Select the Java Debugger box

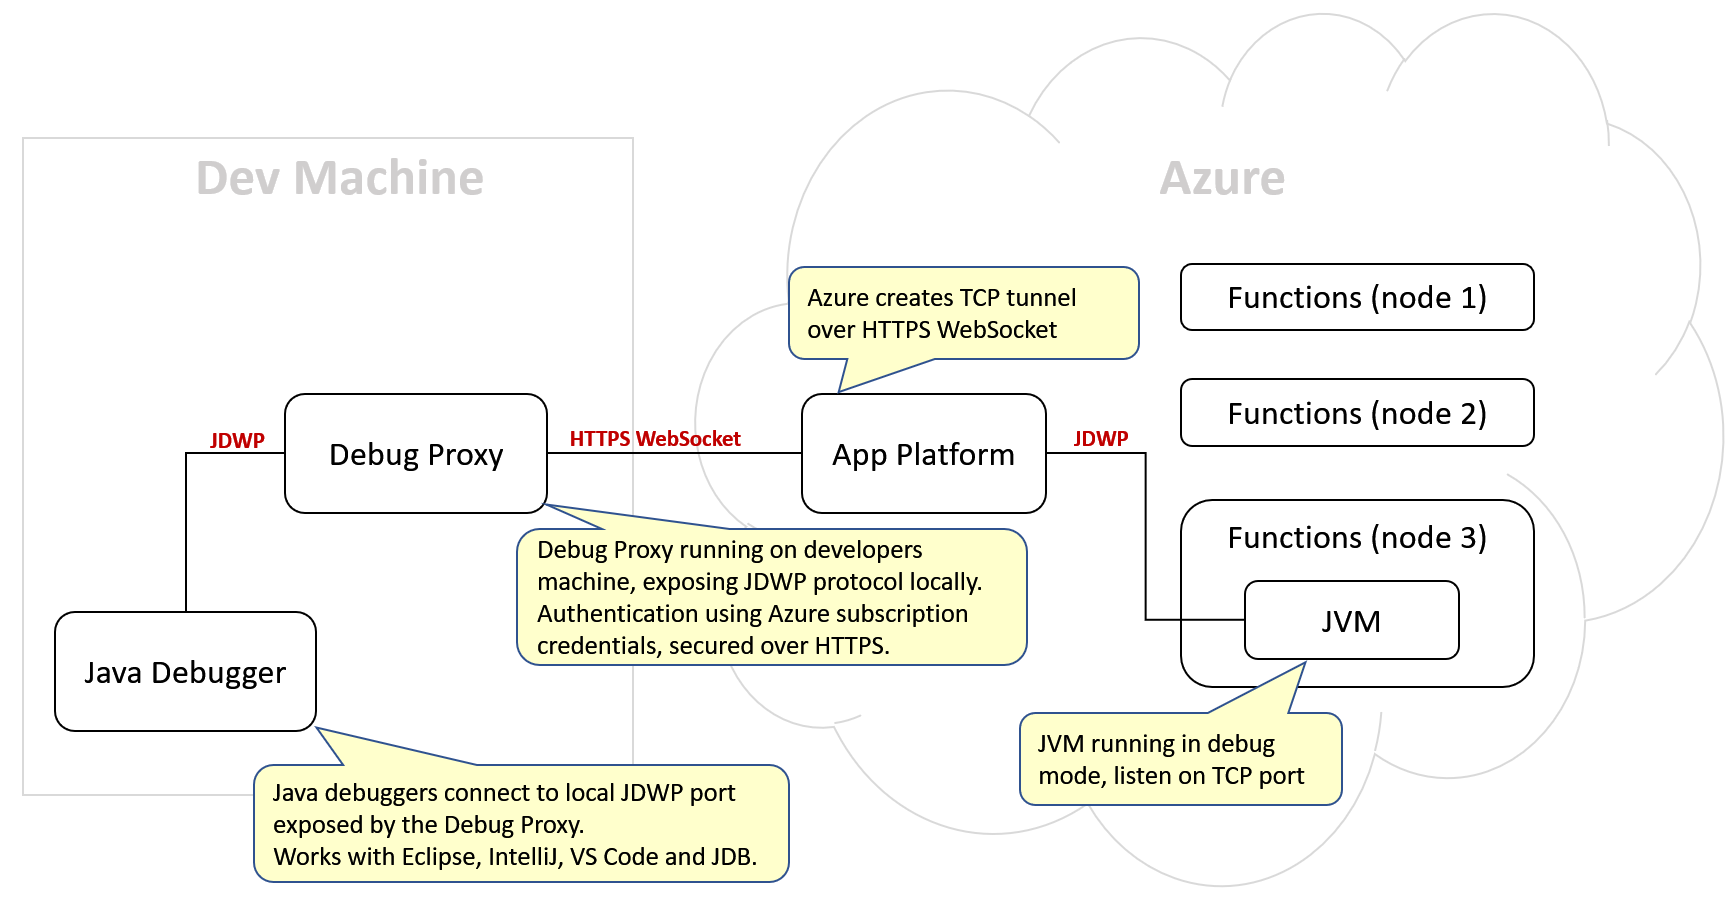pos(185,672)
